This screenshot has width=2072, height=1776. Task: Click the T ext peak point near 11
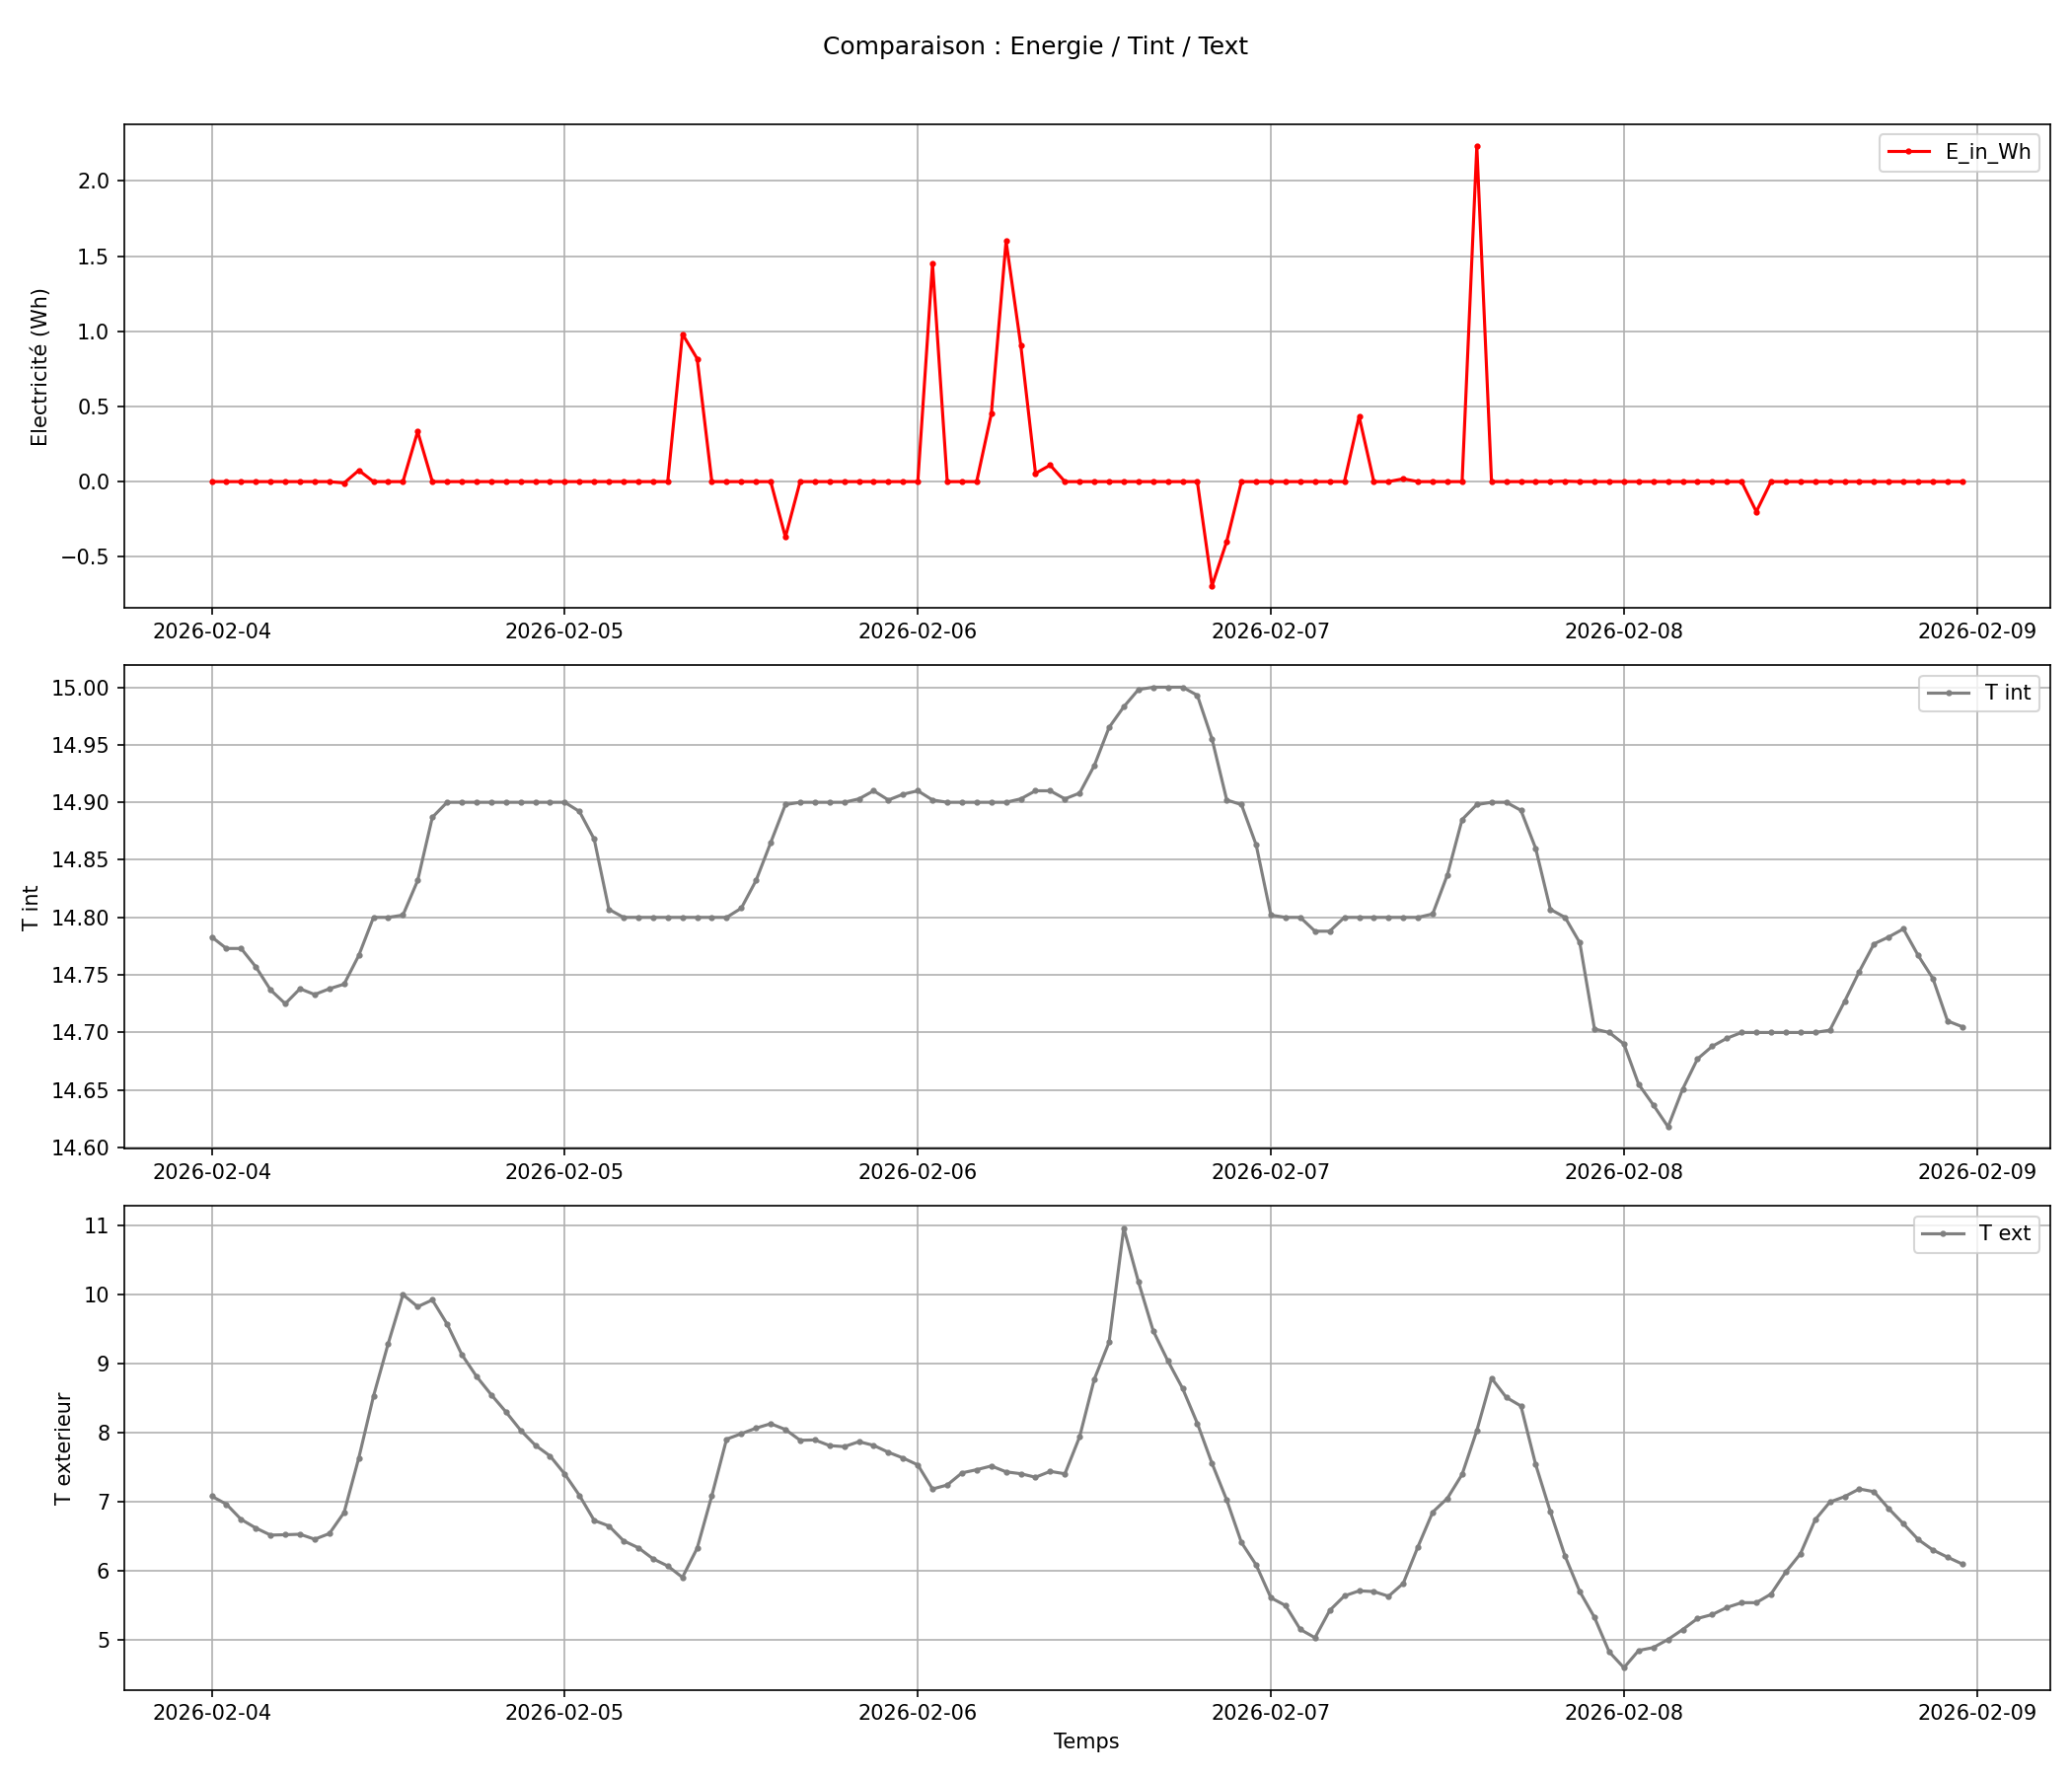pyautogui.click(x=1124, y=1229)
